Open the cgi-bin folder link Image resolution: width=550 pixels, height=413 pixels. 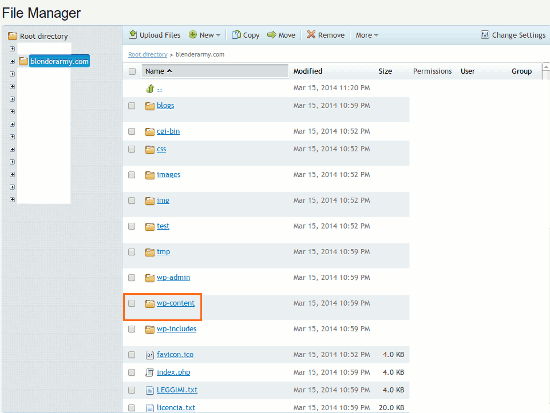pos(168,131)
